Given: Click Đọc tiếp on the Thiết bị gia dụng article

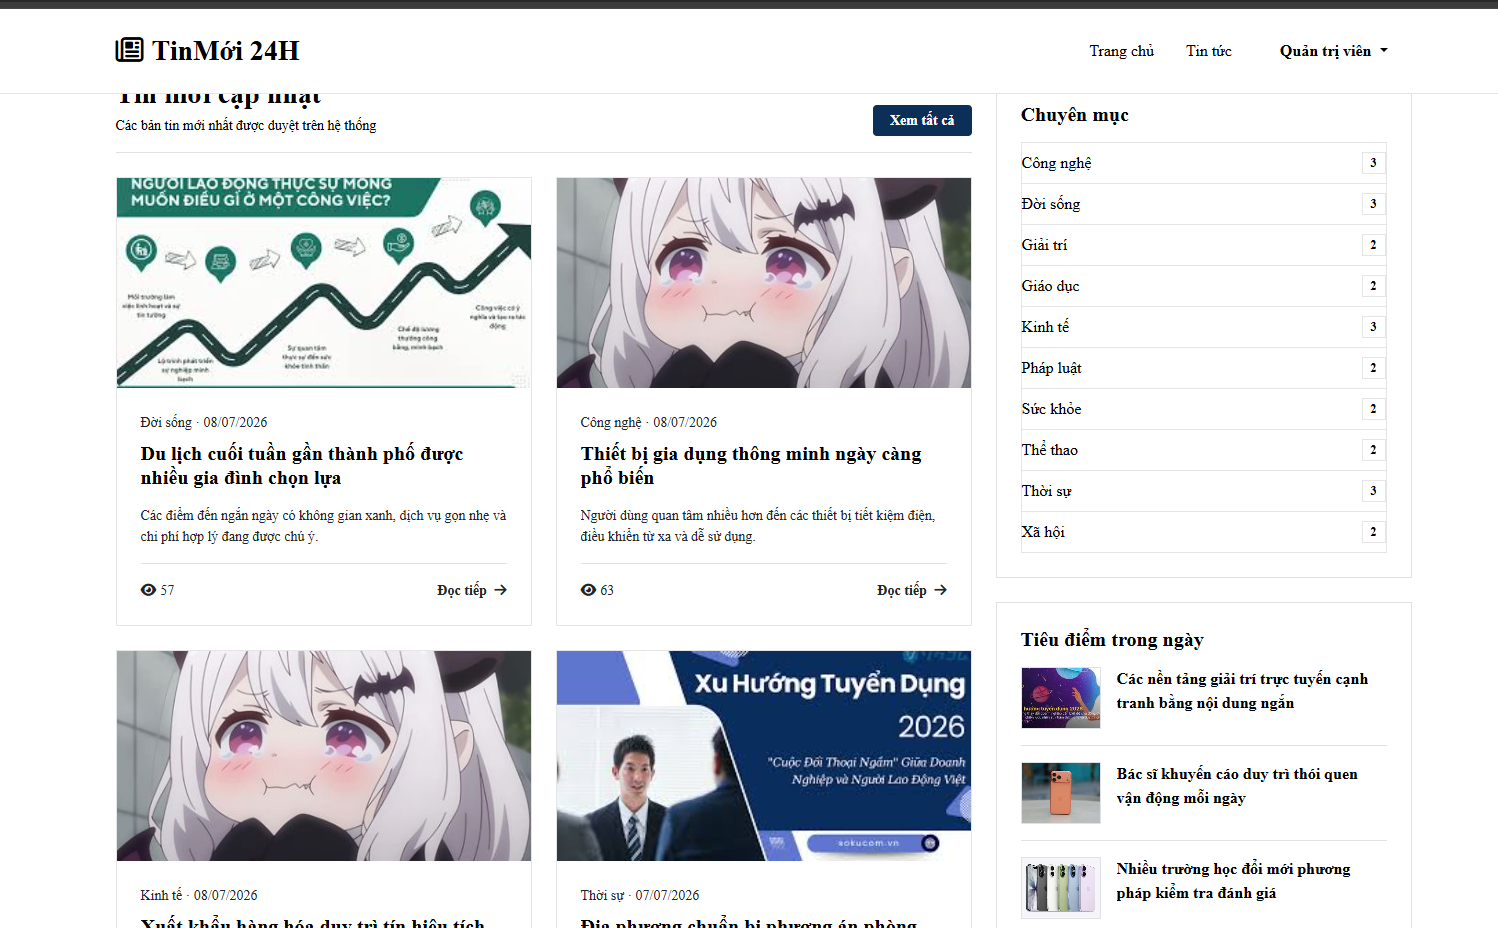Looking at the screenshot, I should tap(912, 590).
